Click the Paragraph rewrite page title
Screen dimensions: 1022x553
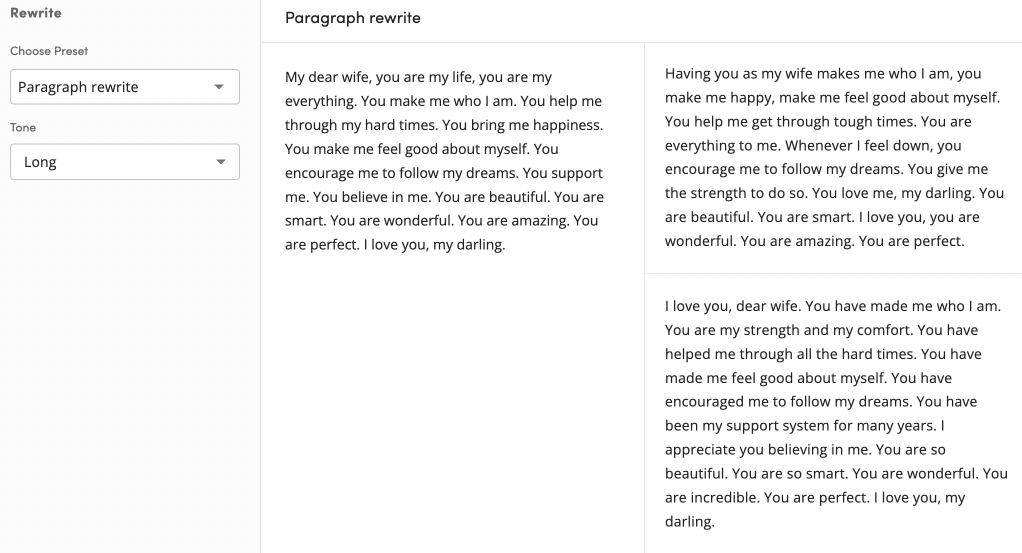tap(352, 18)
